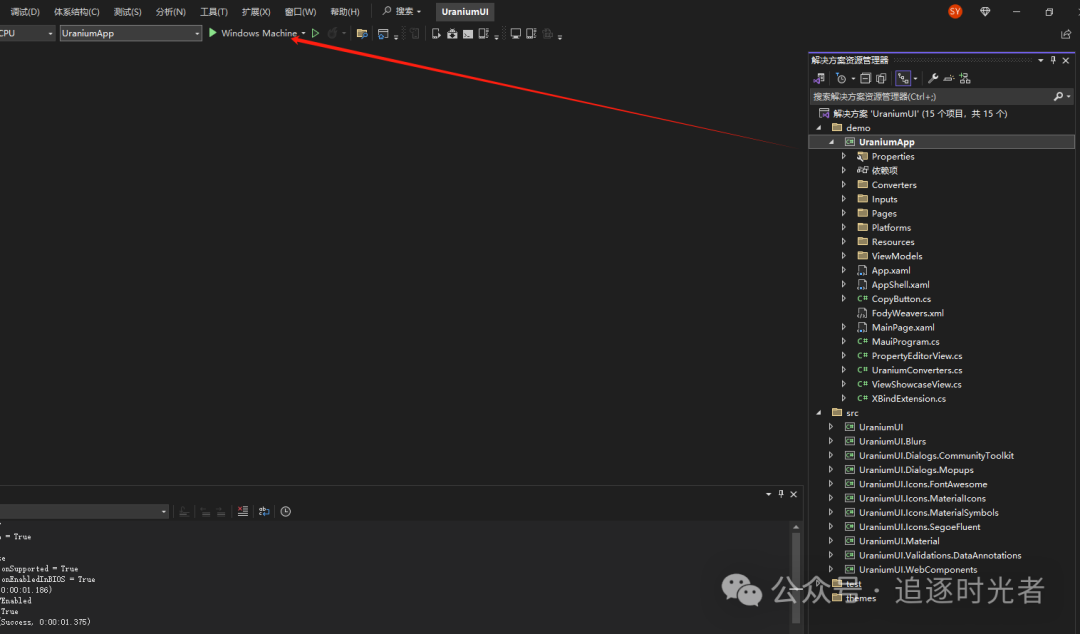Collapse the demo solution folder
1080x634 pixels.
[819, 128]
